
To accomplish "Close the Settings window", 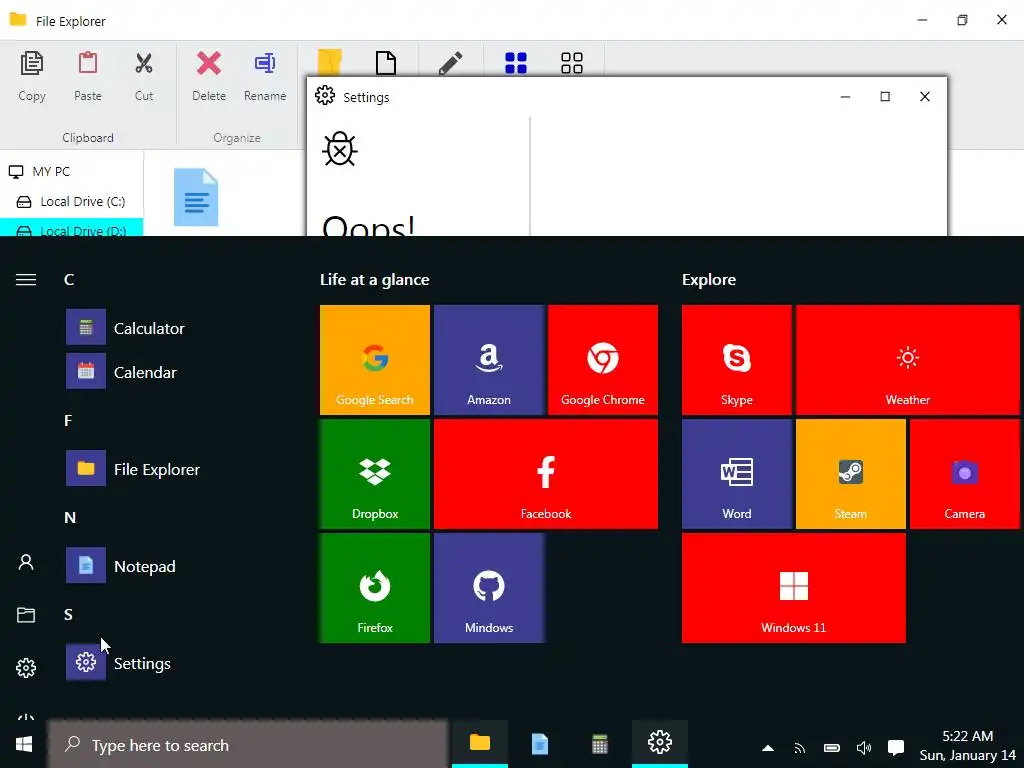I will 925,97.
